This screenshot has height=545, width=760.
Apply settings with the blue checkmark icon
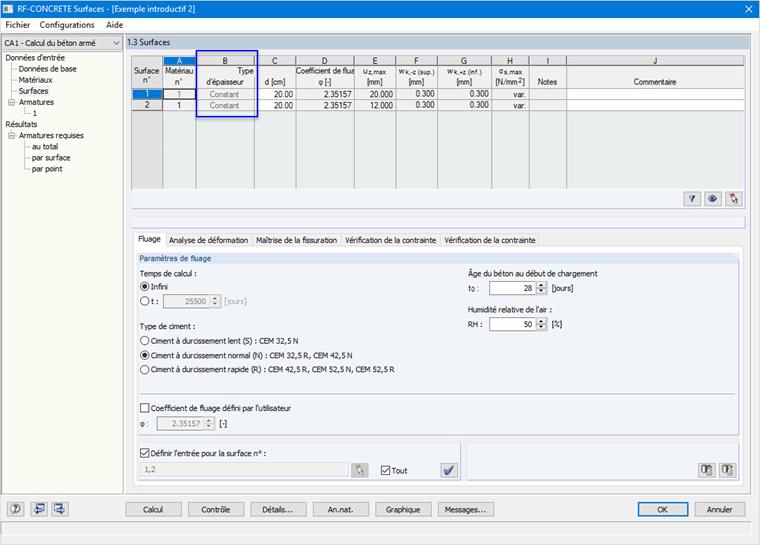coord(449,470)
